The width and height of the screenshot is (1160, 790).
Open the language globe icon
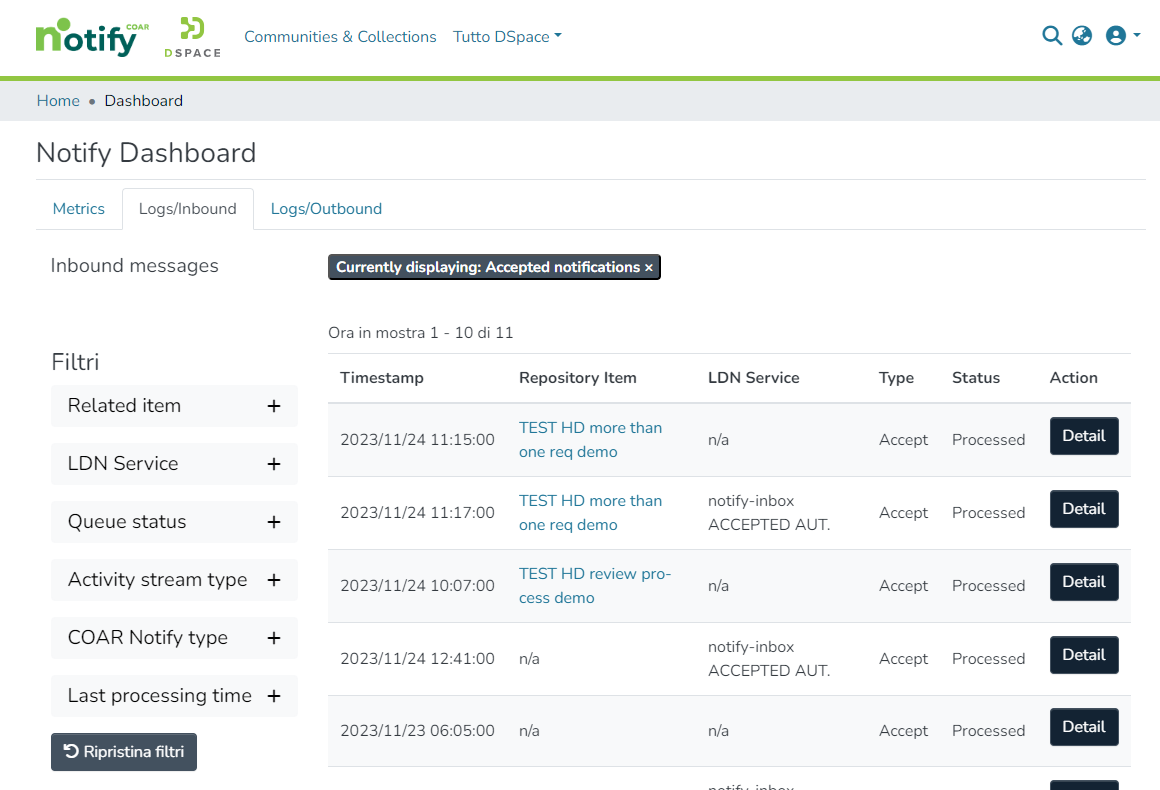tap(1082, 36)
